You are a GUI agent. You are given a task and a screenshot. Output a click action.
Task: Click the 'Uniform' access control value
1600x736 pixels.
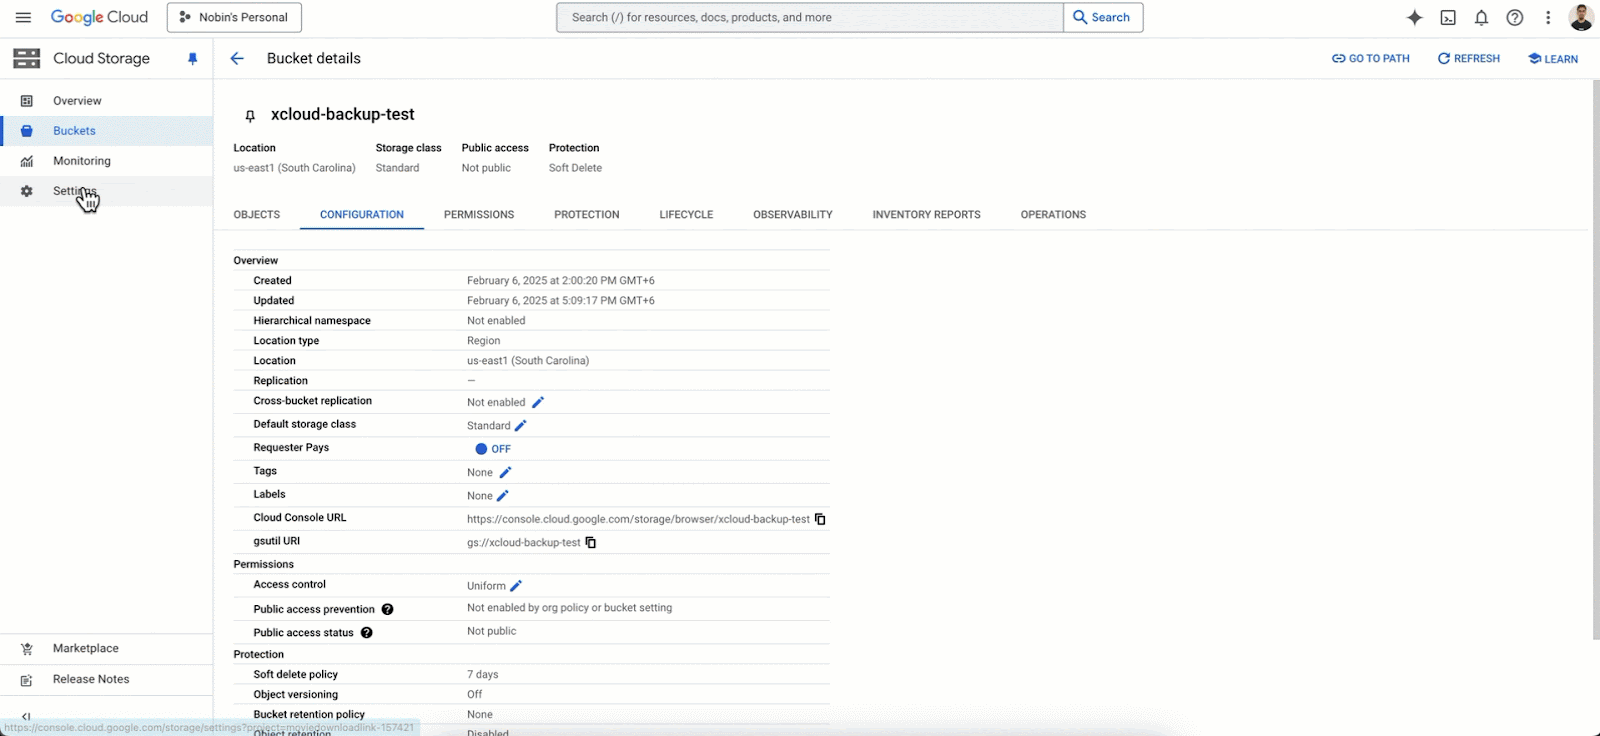[486, 586]
